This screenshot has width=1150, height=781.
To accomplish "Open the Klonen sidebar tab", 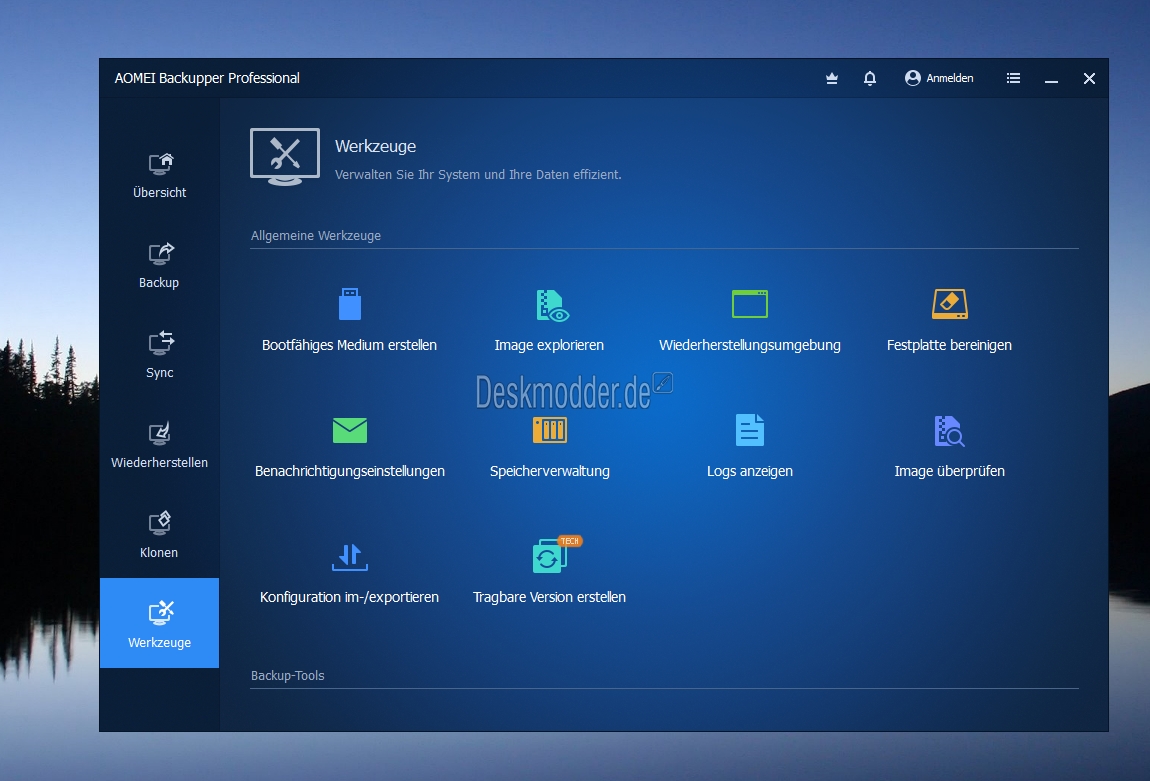I will [x=159, y=536].
